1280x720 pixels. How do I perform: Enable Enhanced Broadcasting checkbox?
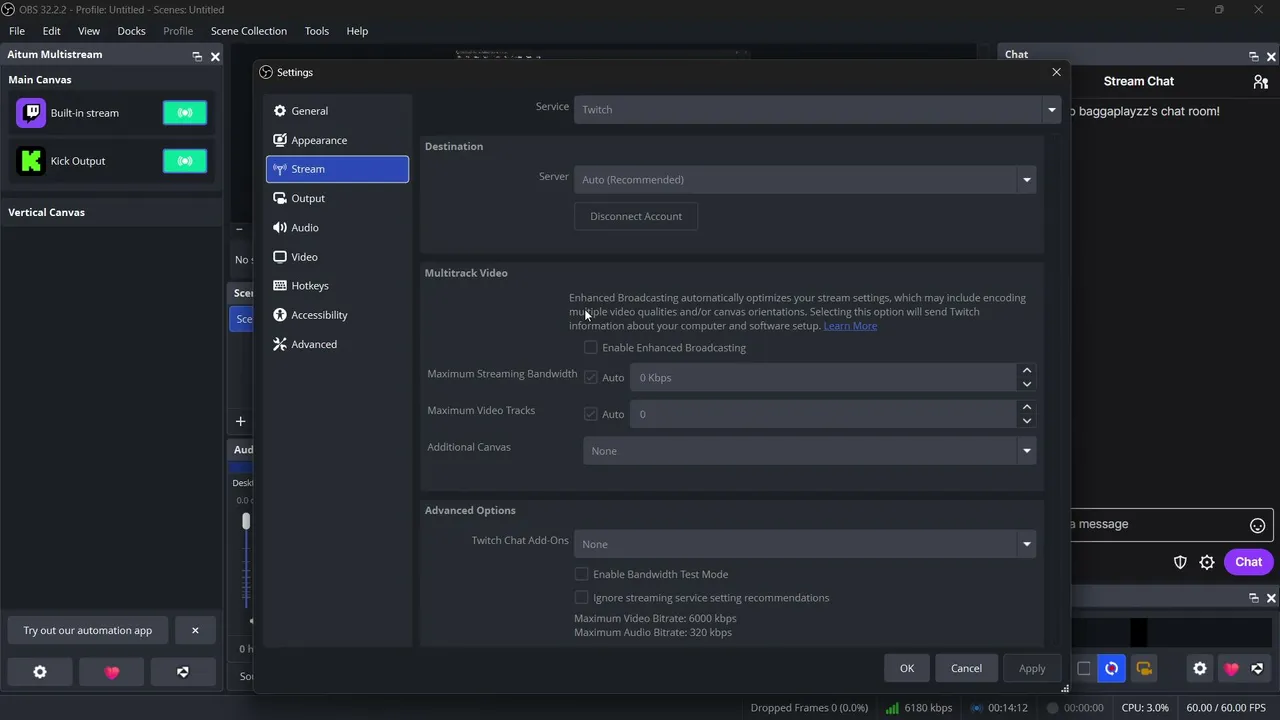pos(591,348)
